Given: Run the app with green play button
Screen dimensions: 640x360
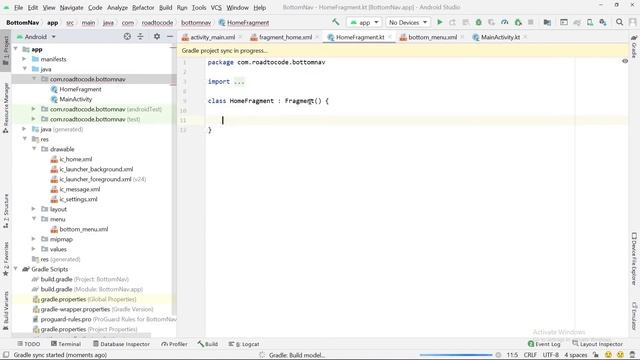Looking at the screenshot, I should point(440,22).
